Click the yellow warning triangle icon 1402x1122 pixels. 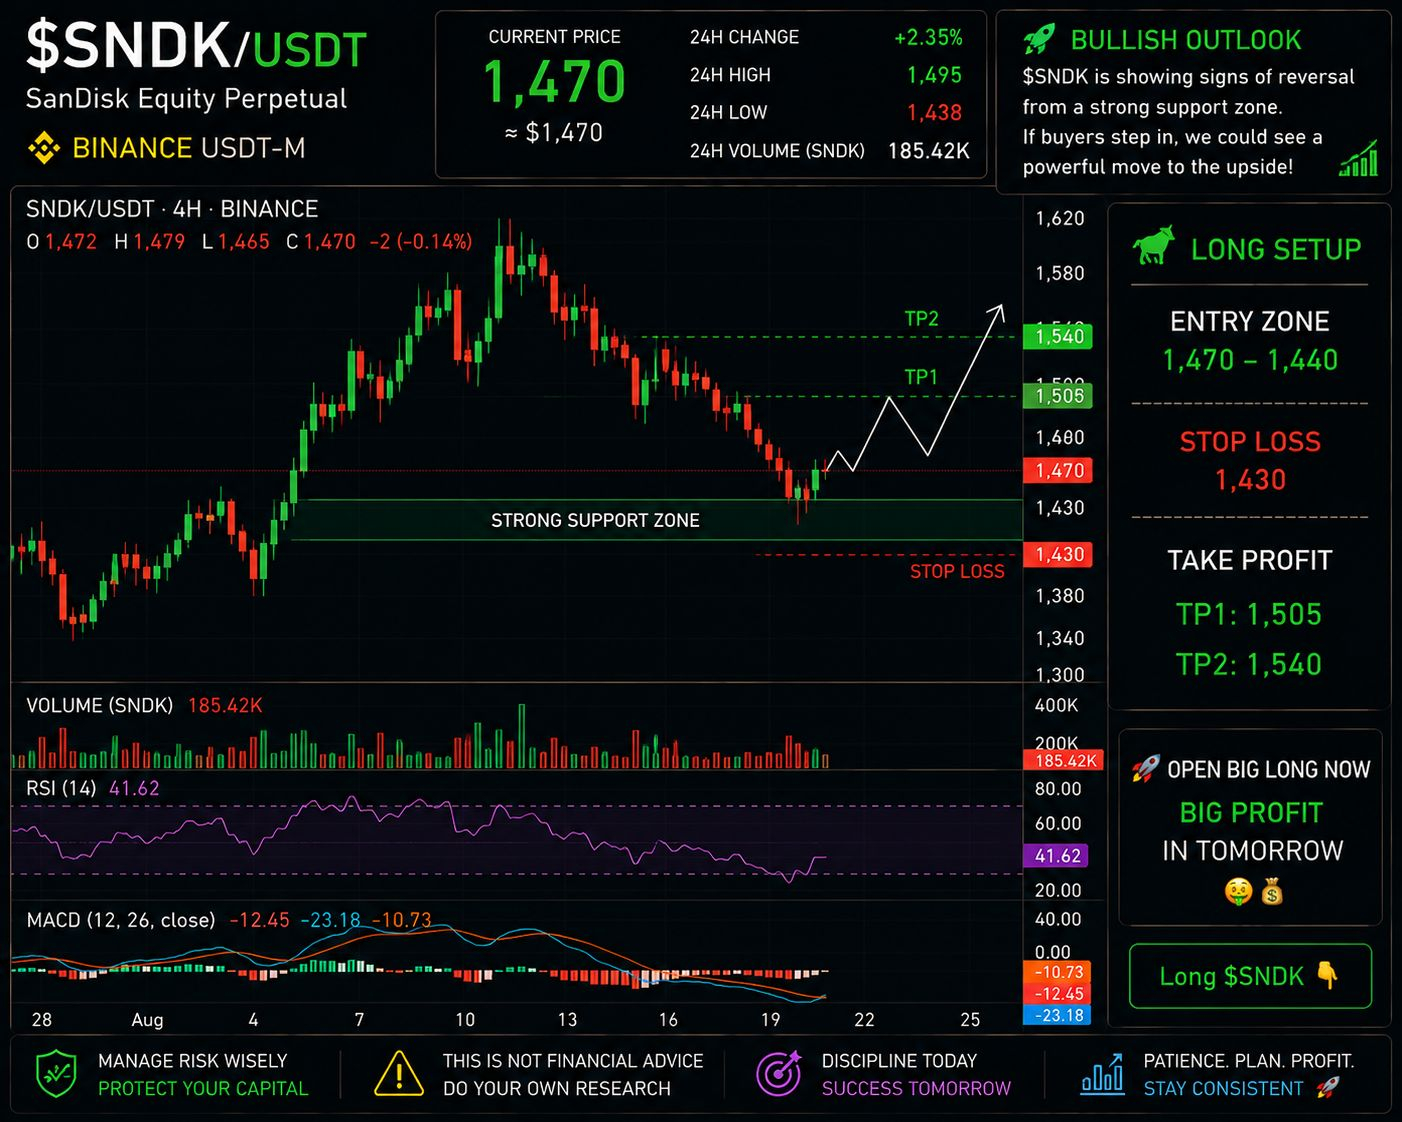pyautogui.click(x=398, y=1074)
